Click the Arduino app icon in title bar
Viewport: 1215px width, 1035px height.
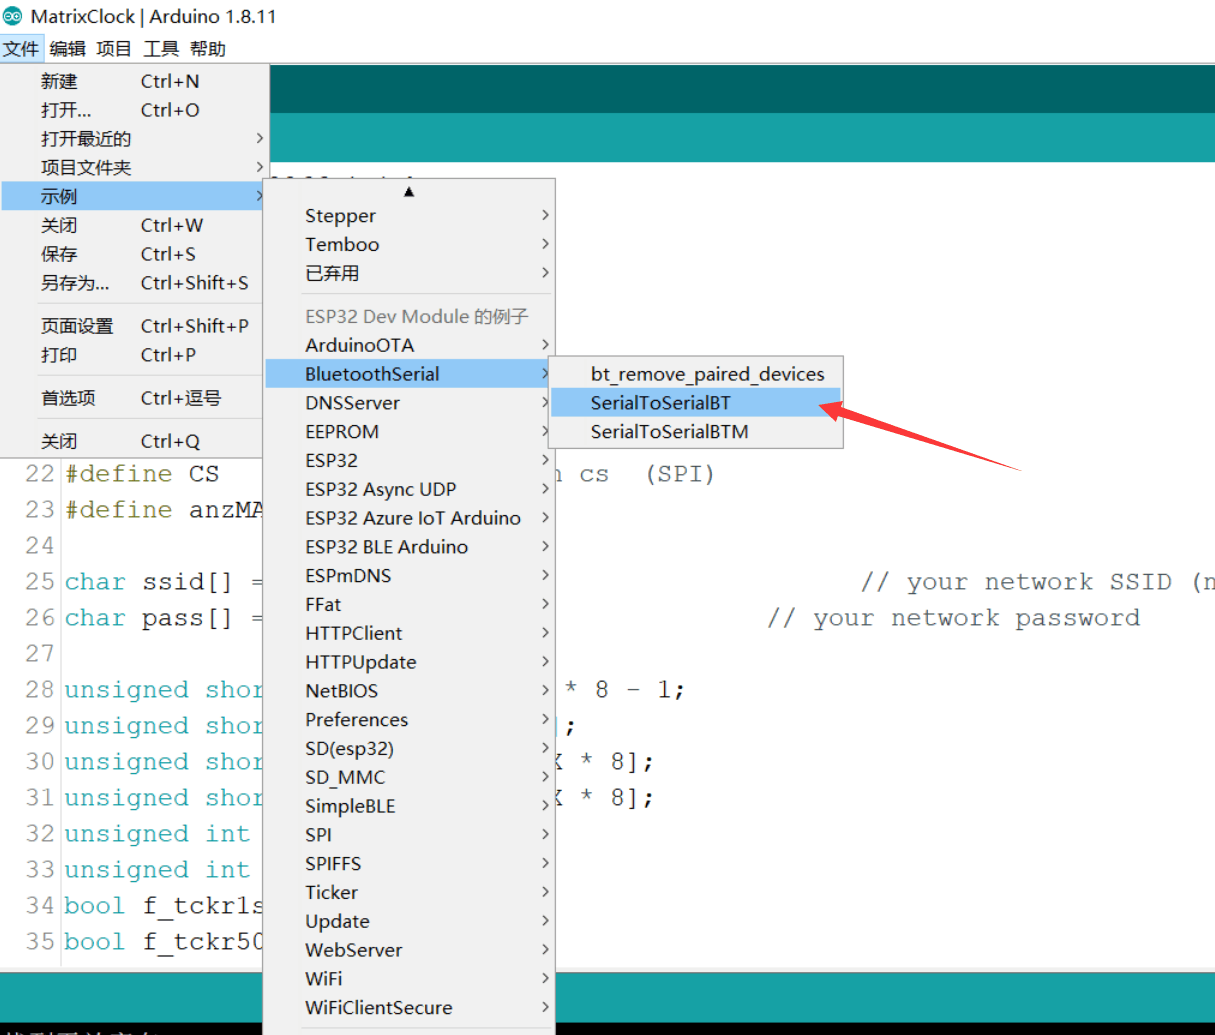[x=13, y=16]
